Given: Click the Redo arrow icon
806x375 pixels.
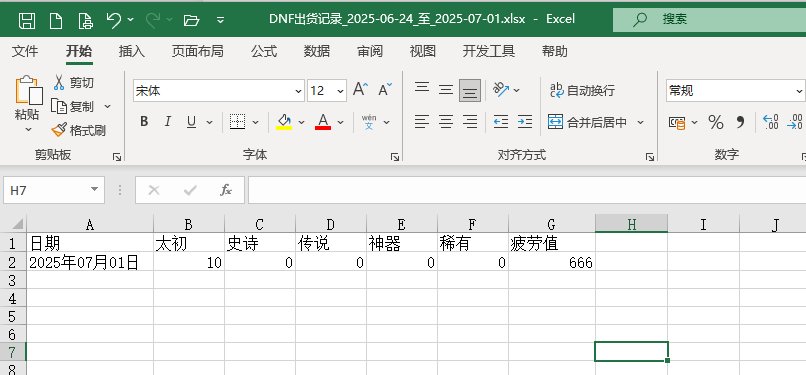Looking at the screenshot, I should click(153, 20).
